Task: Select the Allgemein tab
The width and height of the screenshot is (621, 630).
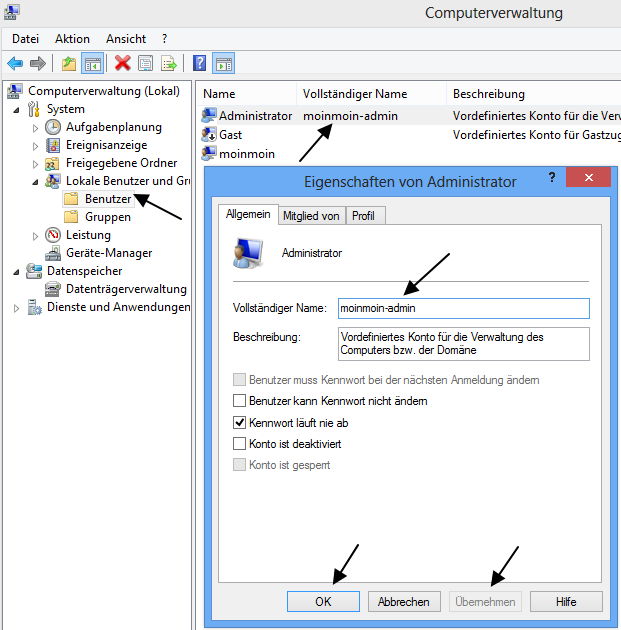Action: coord(248,214)
